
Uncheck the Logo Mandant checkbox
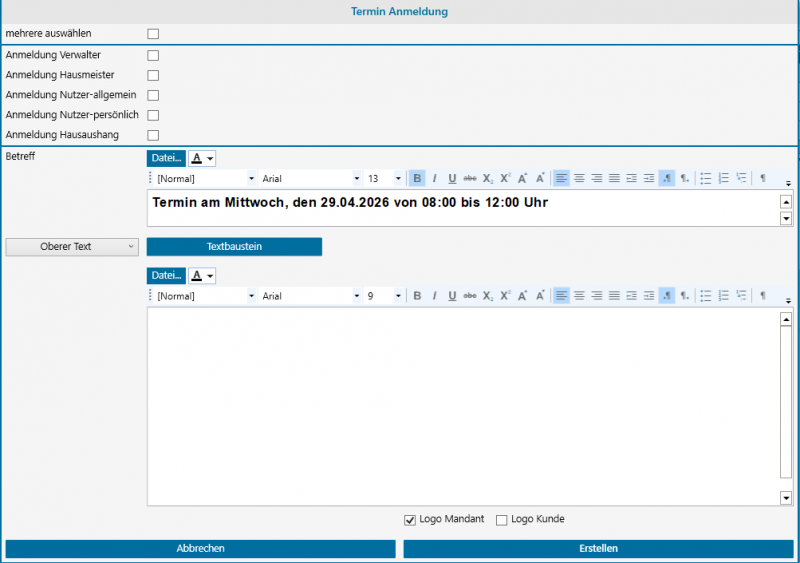click(x=410, y=520)
